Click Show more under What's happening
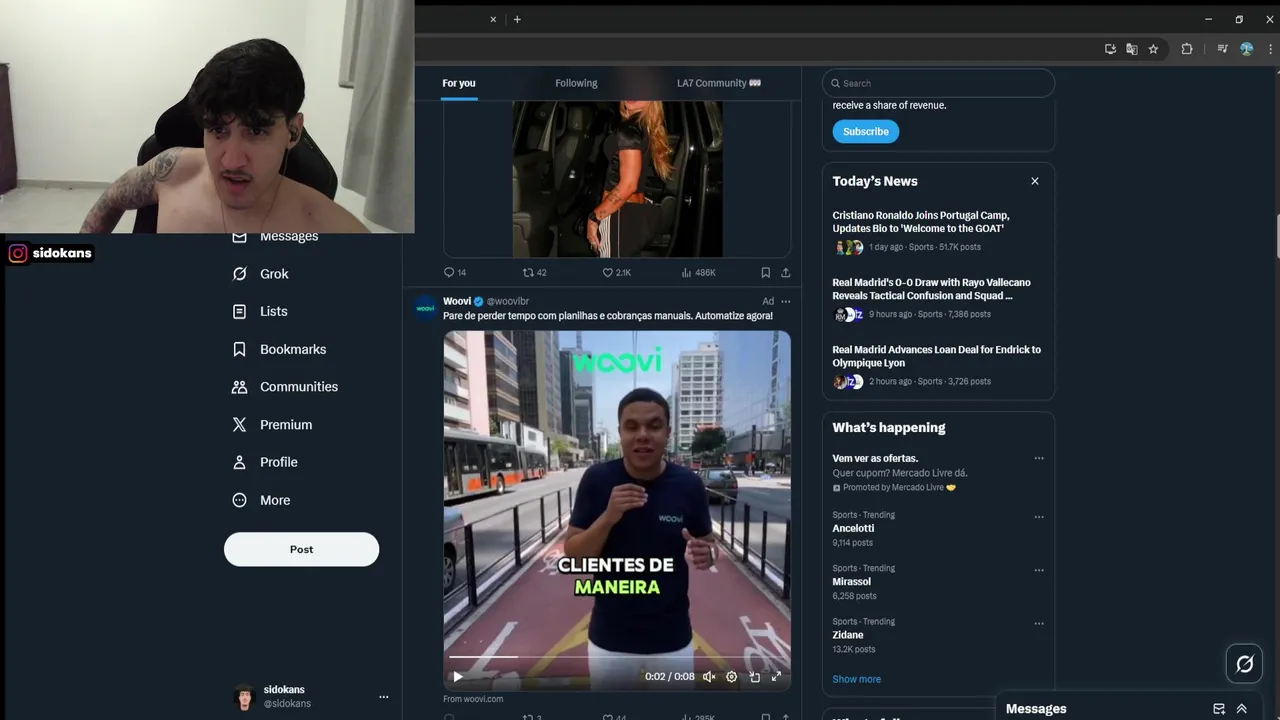This screenshot has height=720, width=1280. pyautogui.click(x=856, y=679)
